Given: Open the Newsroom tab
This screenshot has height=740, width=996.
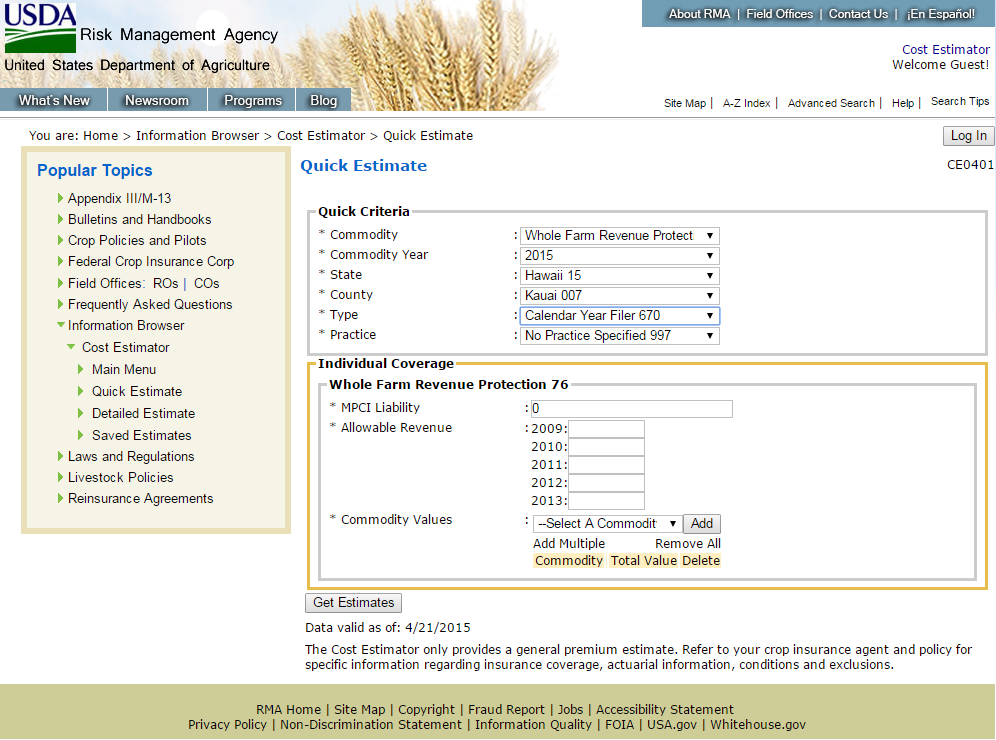Looking at the screenshot, I should [x=157, y=100].
